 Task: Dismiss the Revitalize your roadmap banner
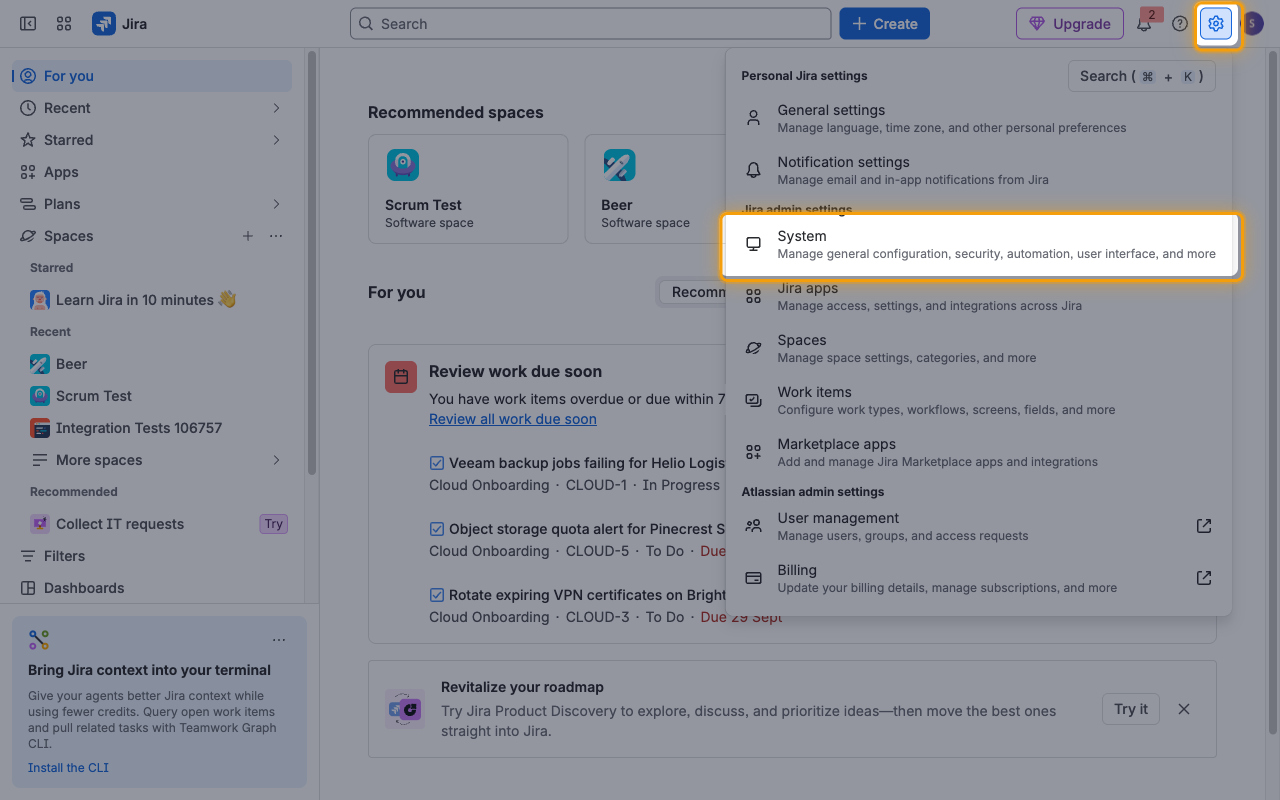pos(1184,709)
